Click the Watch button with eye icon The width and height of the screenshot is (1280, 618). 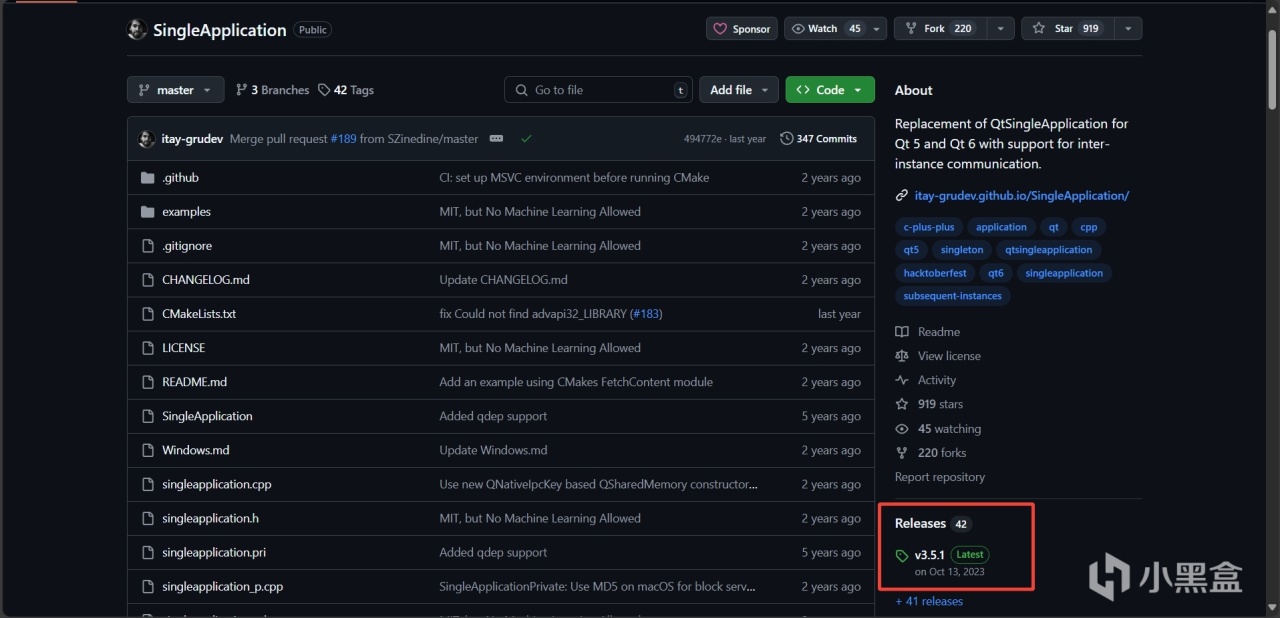826,29
